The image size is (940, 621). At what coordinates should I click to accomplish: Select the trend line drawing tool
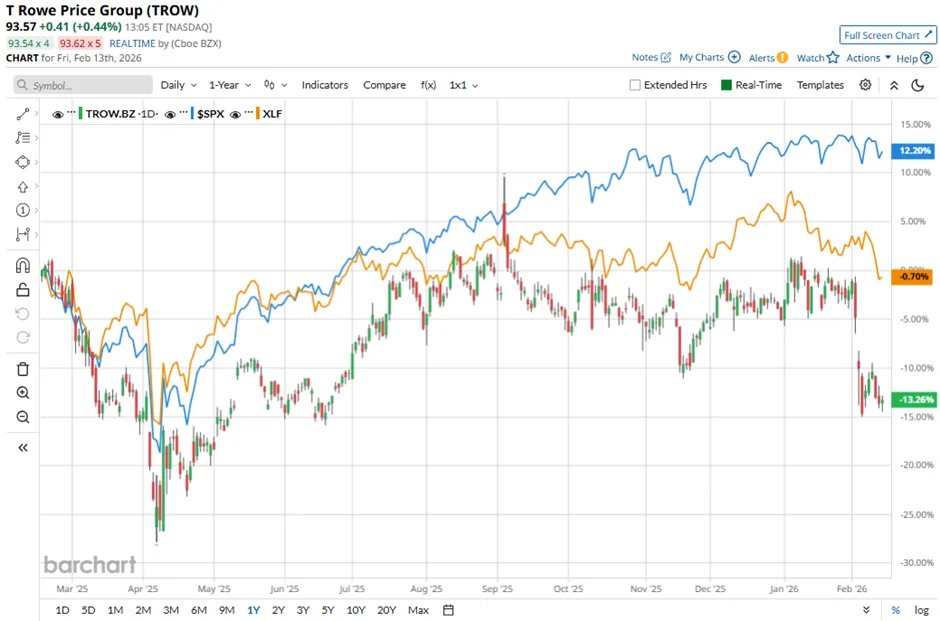[x=23, y=114]
